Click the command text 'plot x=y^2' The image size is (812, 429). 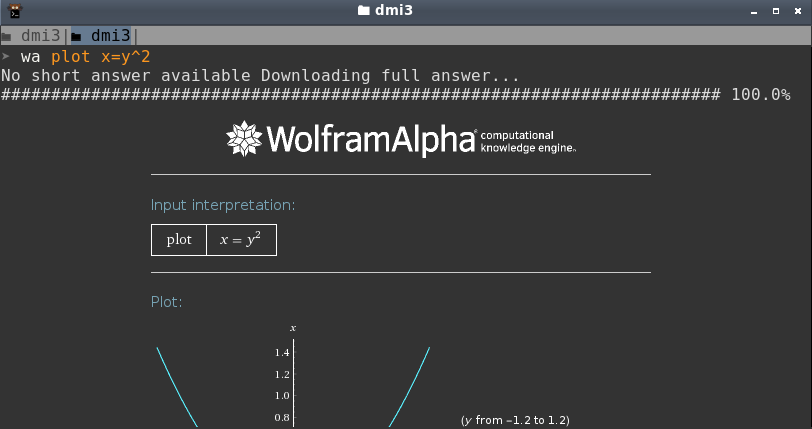(100, 56)
